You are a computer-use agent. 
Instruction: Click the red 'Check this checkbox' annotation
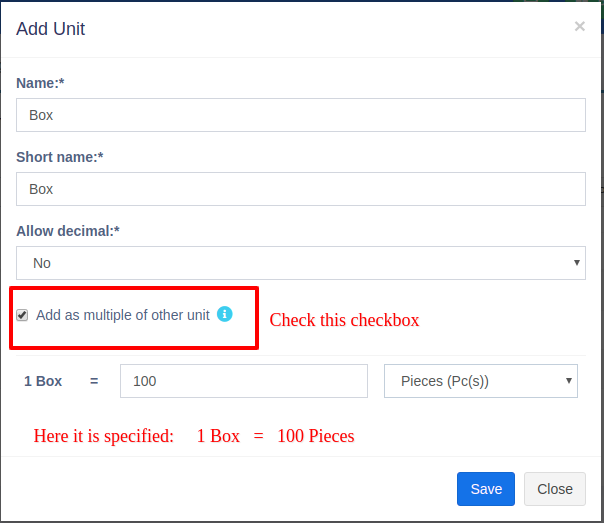(x=344, y=320)
